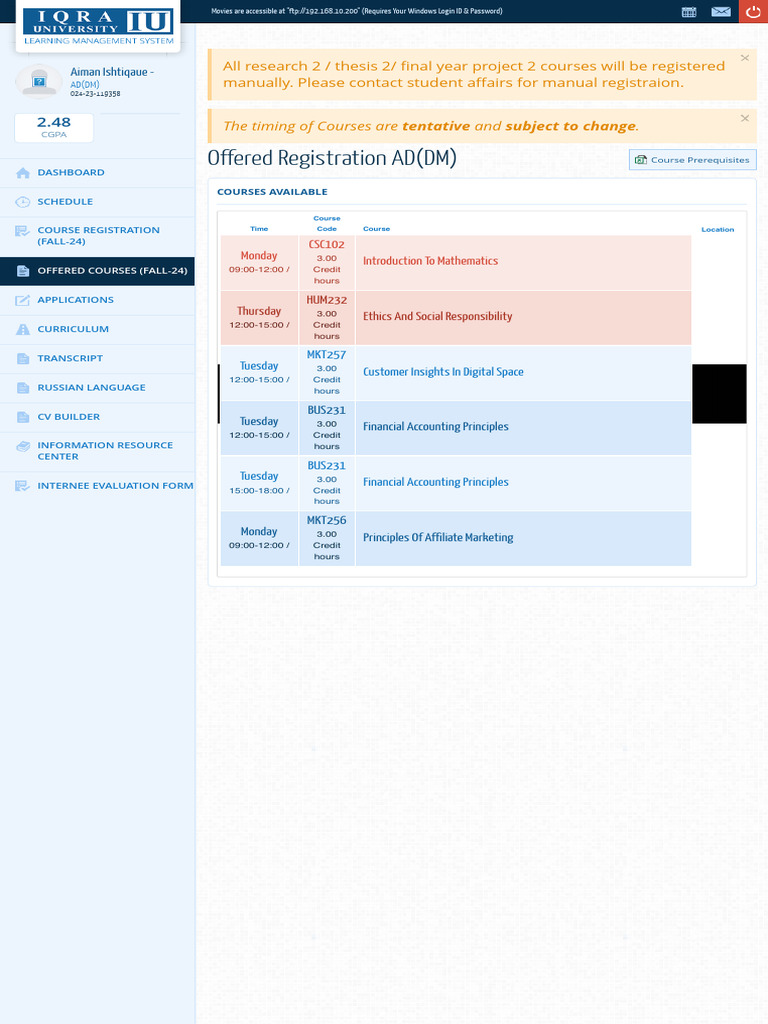
Task: Click the CV Builder file icon
Action: pyautogui.click(x=23, y=417)
